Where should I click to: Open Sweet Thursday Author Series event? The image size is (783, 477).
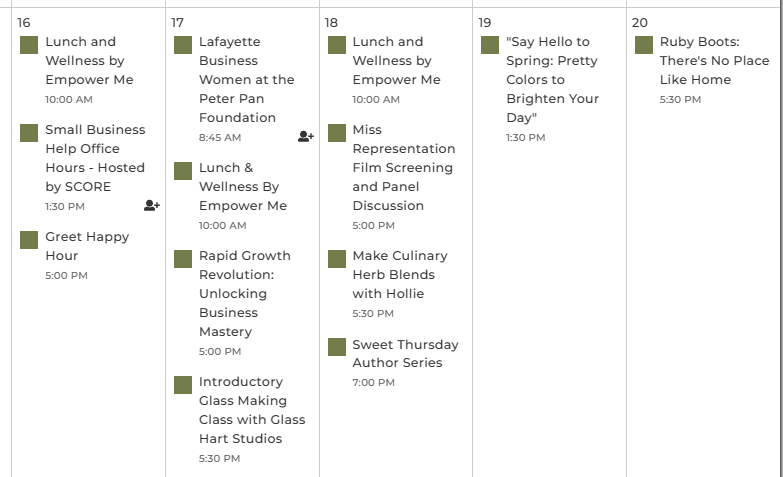[405, 354]
